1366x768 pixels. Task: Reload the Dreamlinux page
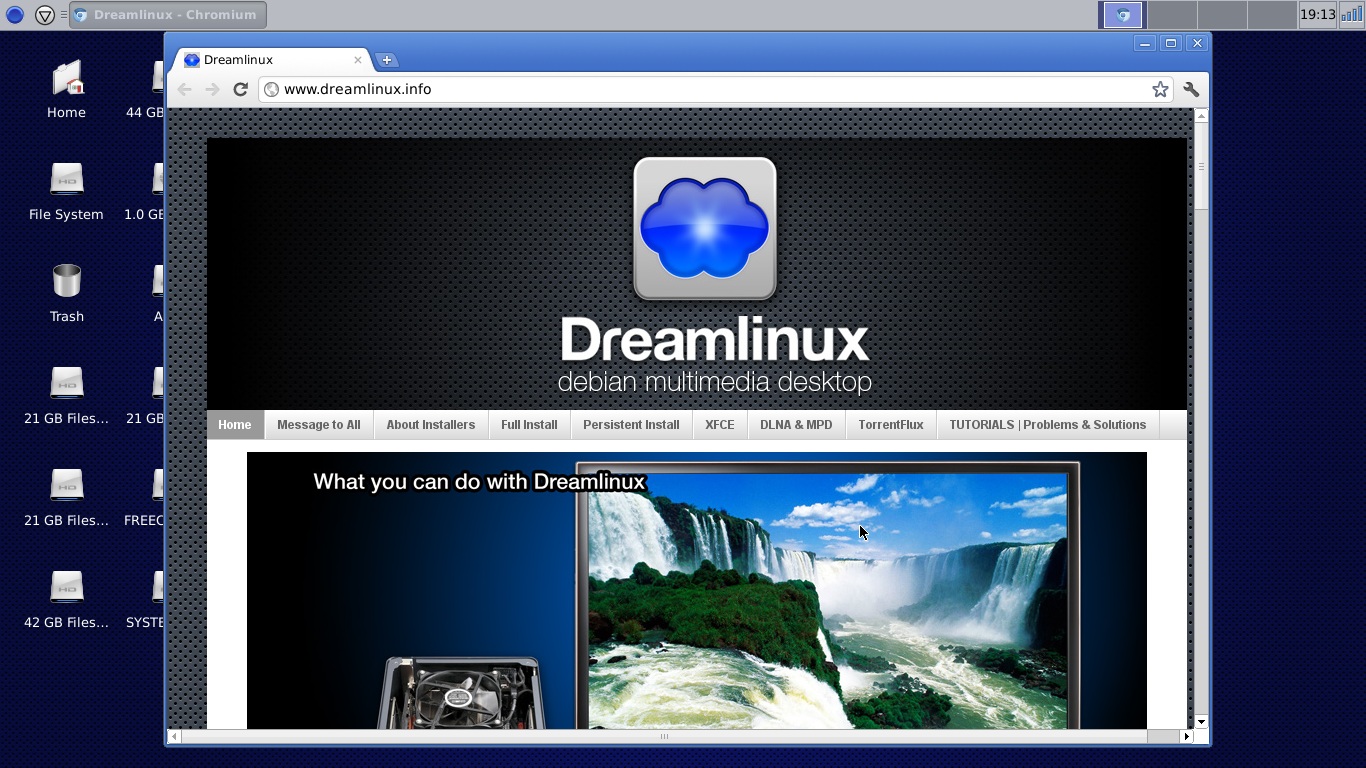click(x=240, y=89)
